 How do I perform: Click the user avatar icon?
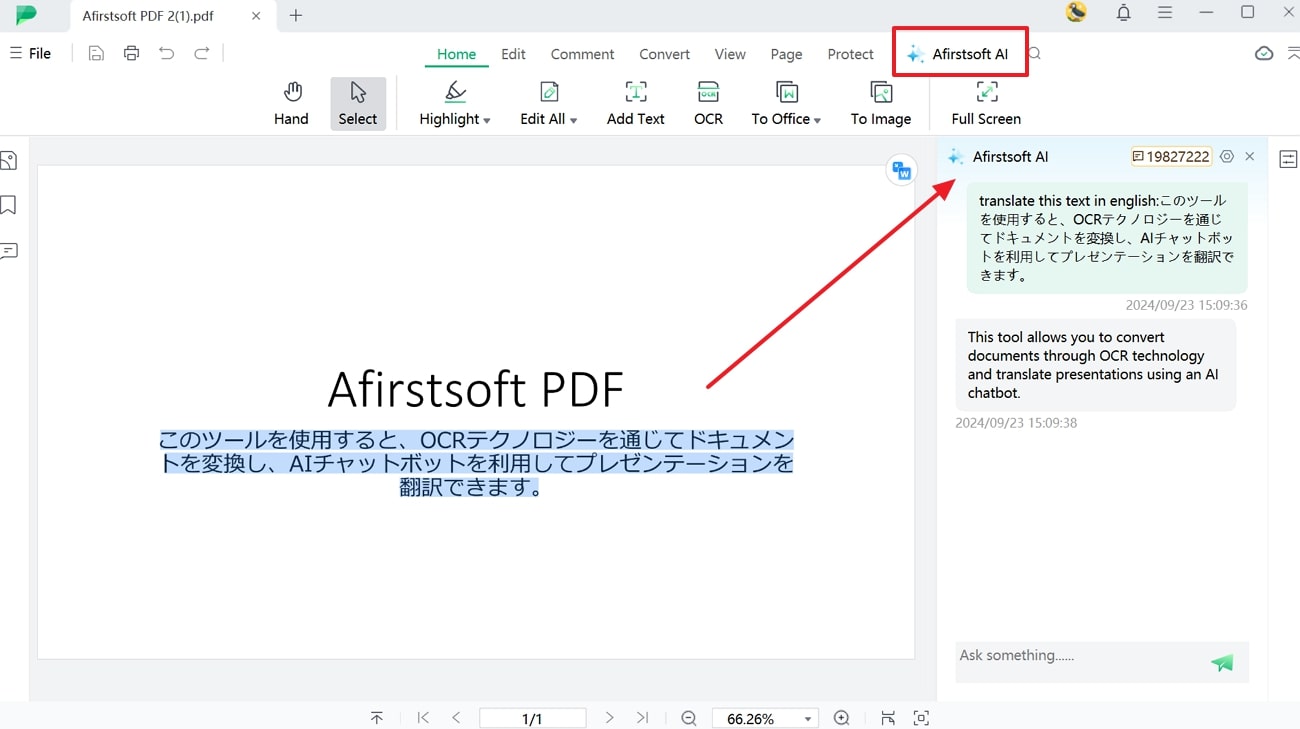pos(1076,12)
